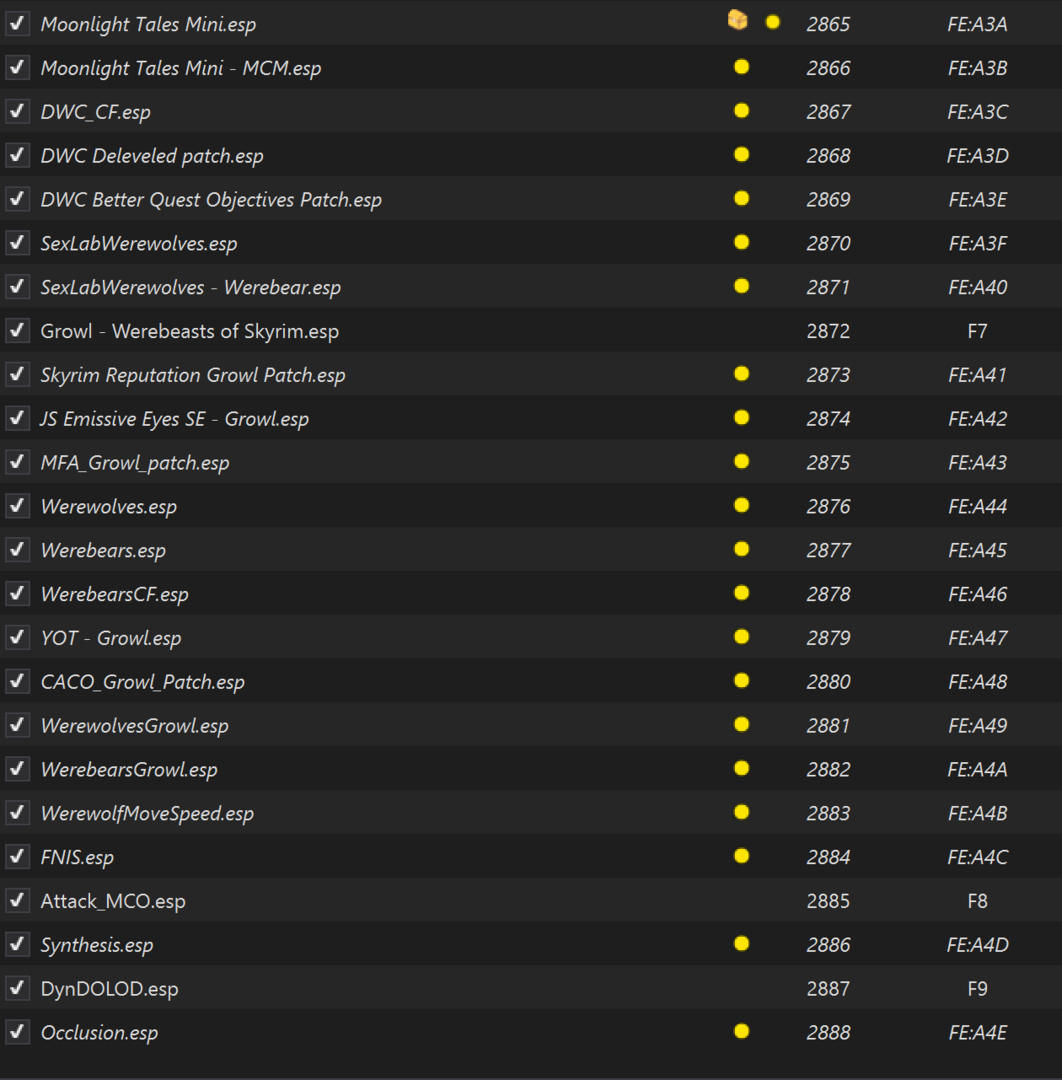The height and width of the screenshot is (1080, 1062).
Task: Click yellow dot for Moonlight Tales Mini - MCM.esp
Action: click(742, 67)
